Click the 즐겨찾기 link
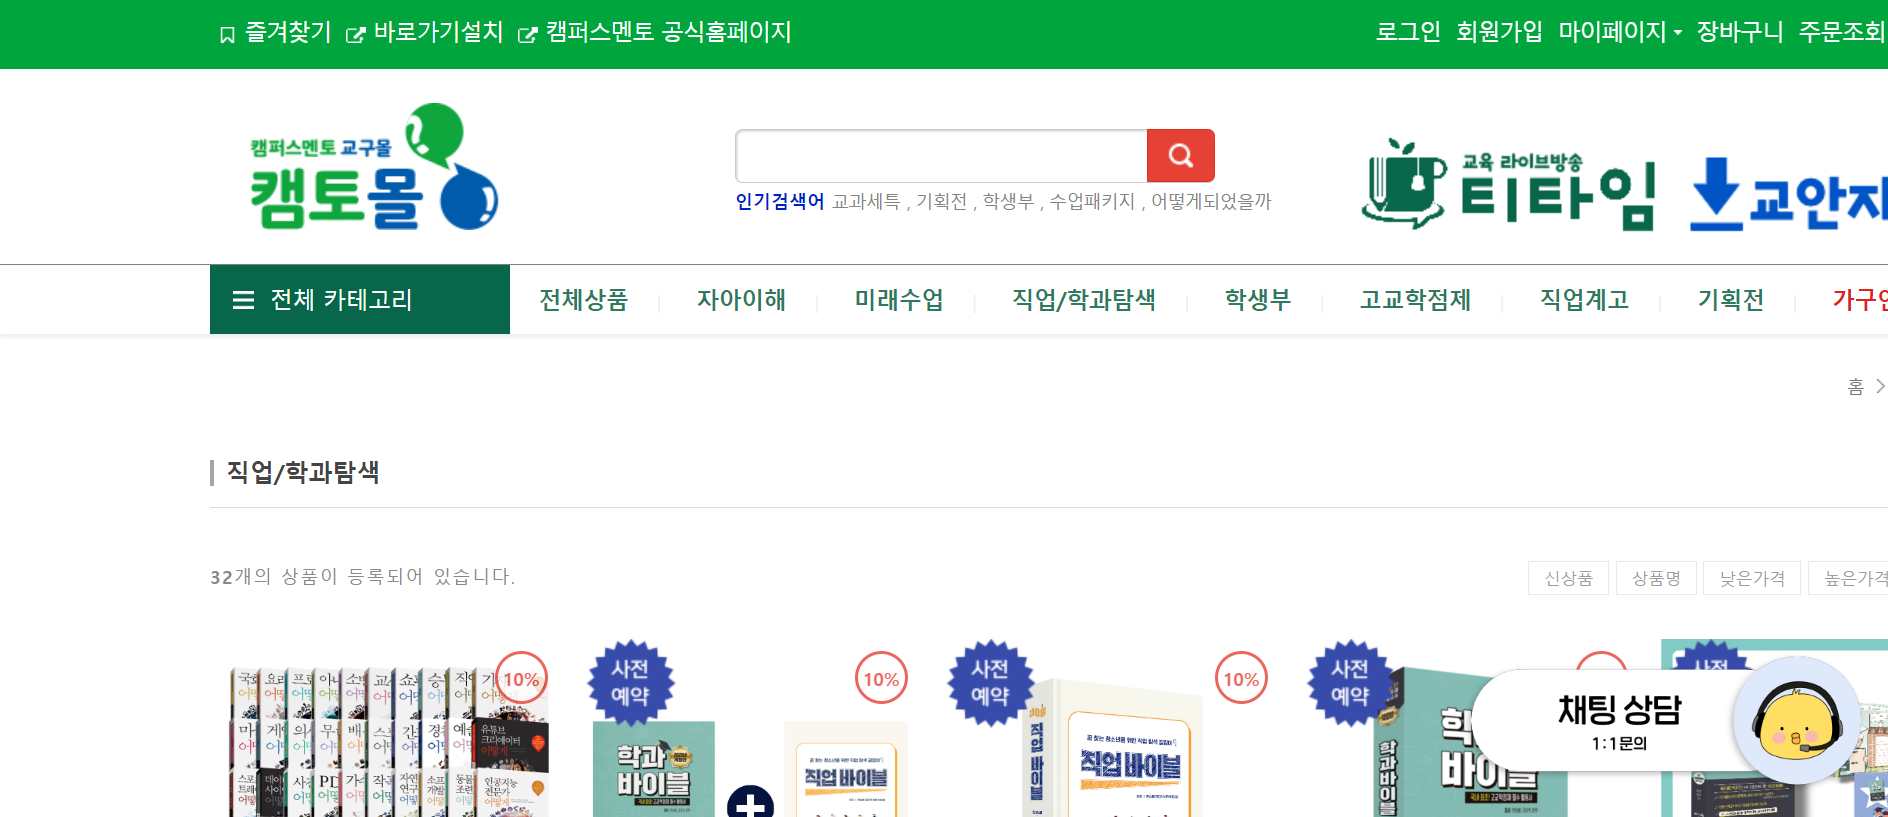The width and height of the screenshot is (1888, 817). 288,32
